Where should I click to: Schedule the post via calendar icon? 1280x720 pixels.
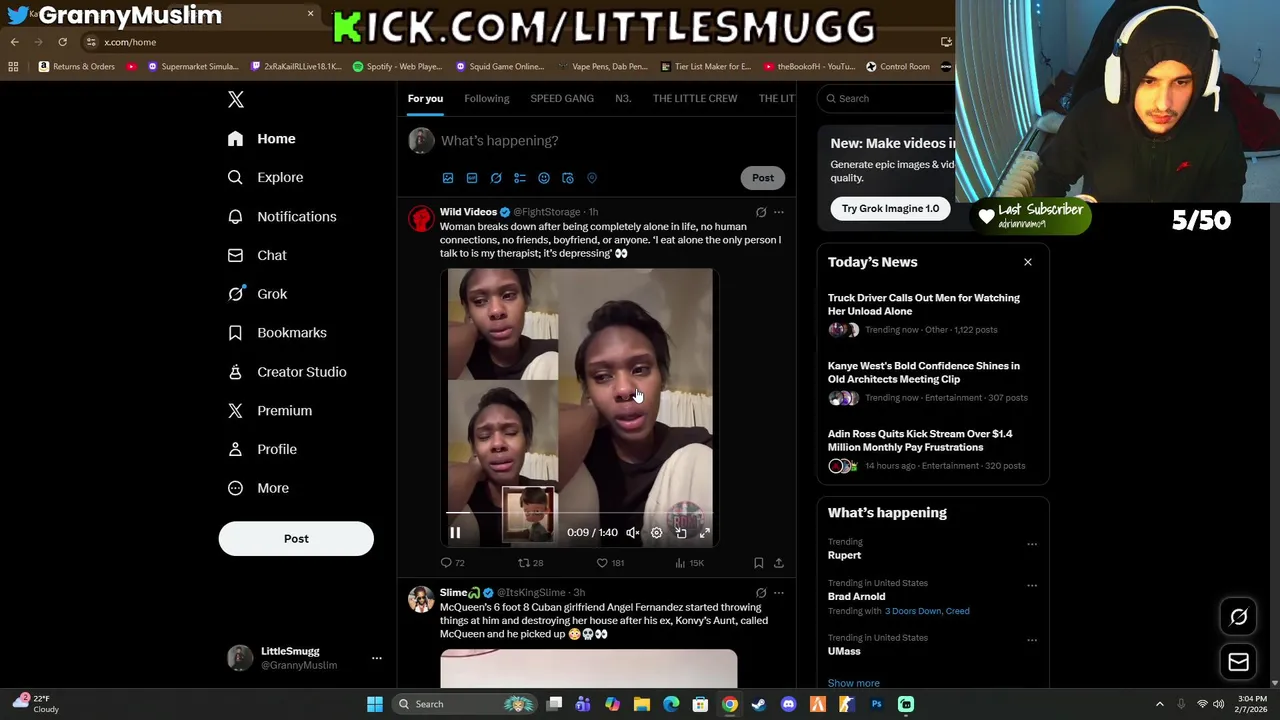[568, 178]
